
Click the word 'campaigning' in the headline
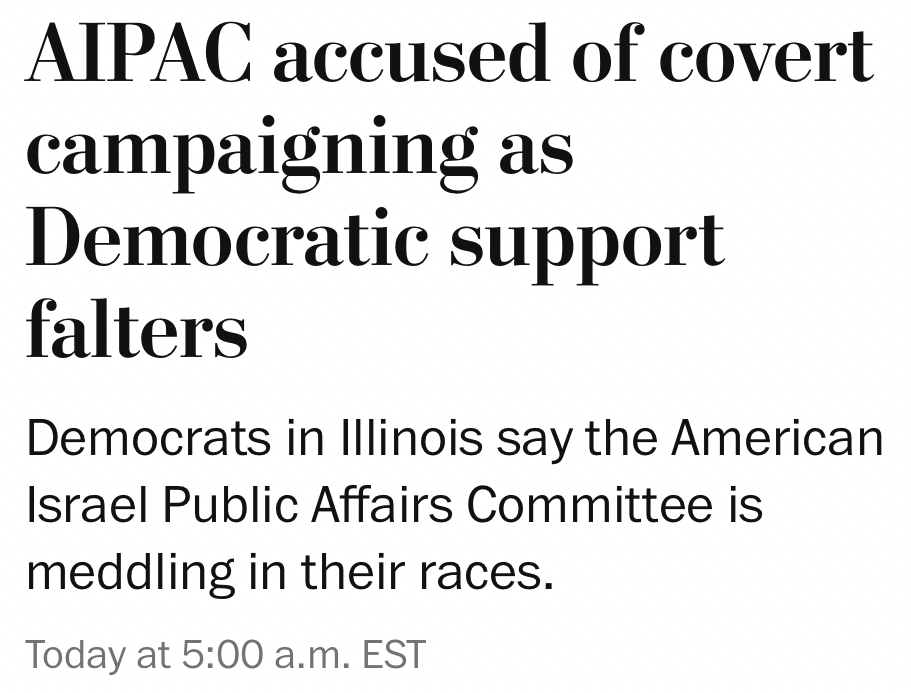[251, 150]
